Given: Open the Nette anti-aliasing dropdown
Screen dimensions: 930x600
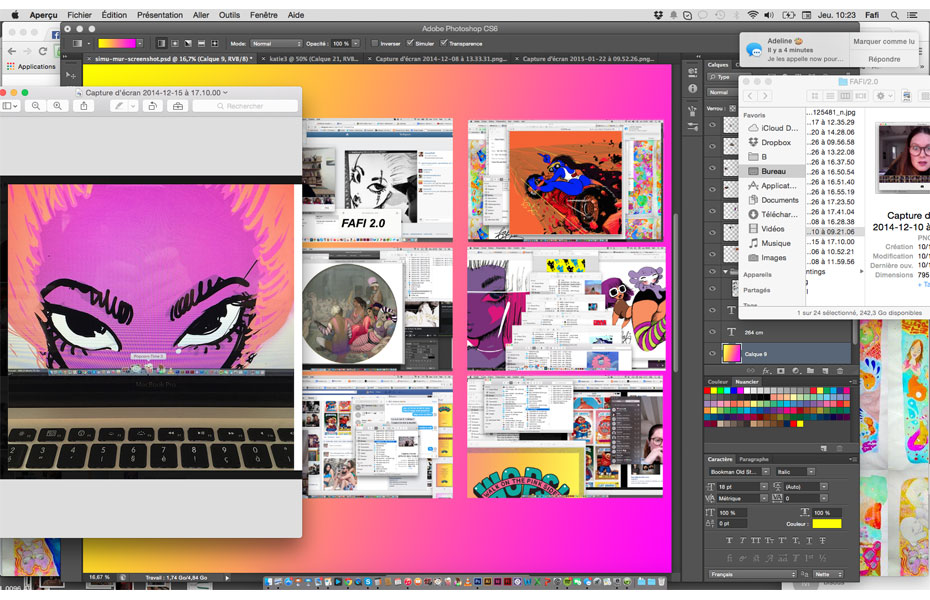Looking at the screenshot, I should (x=828, y=574).
